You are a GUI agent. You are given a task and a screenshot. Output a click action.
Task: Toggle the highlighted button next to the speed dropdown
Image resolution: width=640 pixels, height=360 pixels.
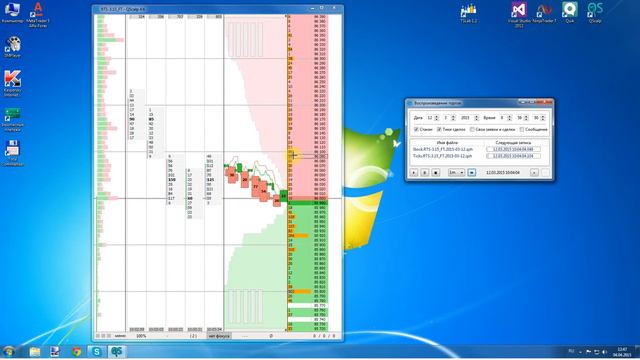(x=471, y=172)
